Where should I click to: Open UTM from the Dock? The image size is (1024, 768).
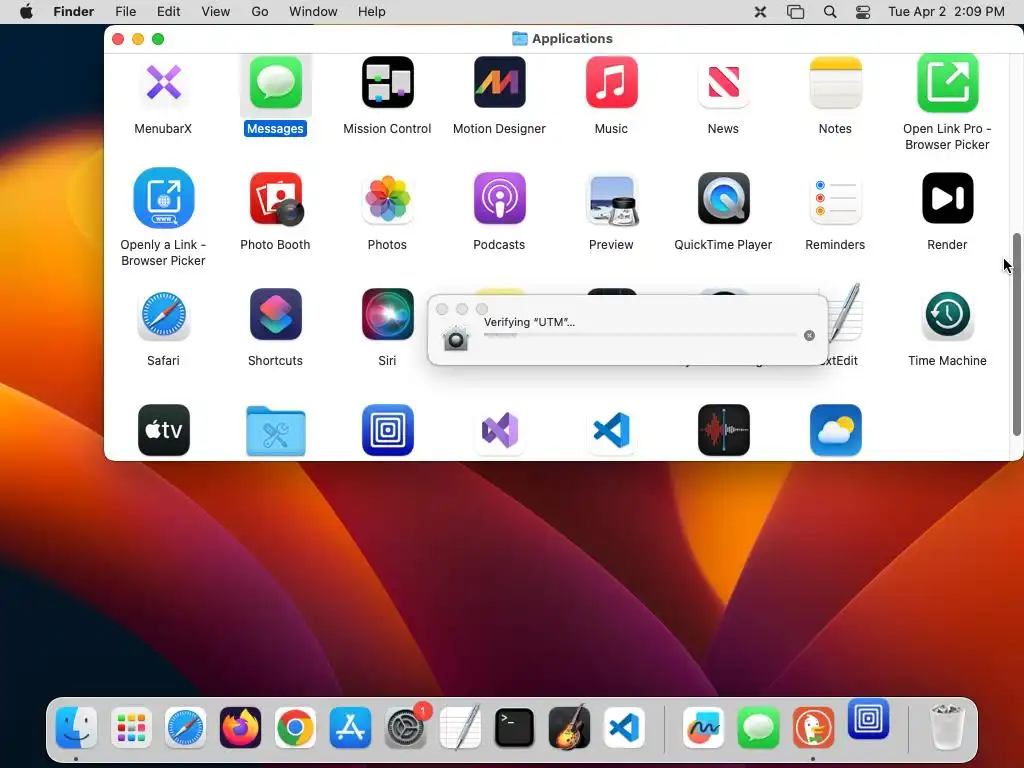point(869,719)
